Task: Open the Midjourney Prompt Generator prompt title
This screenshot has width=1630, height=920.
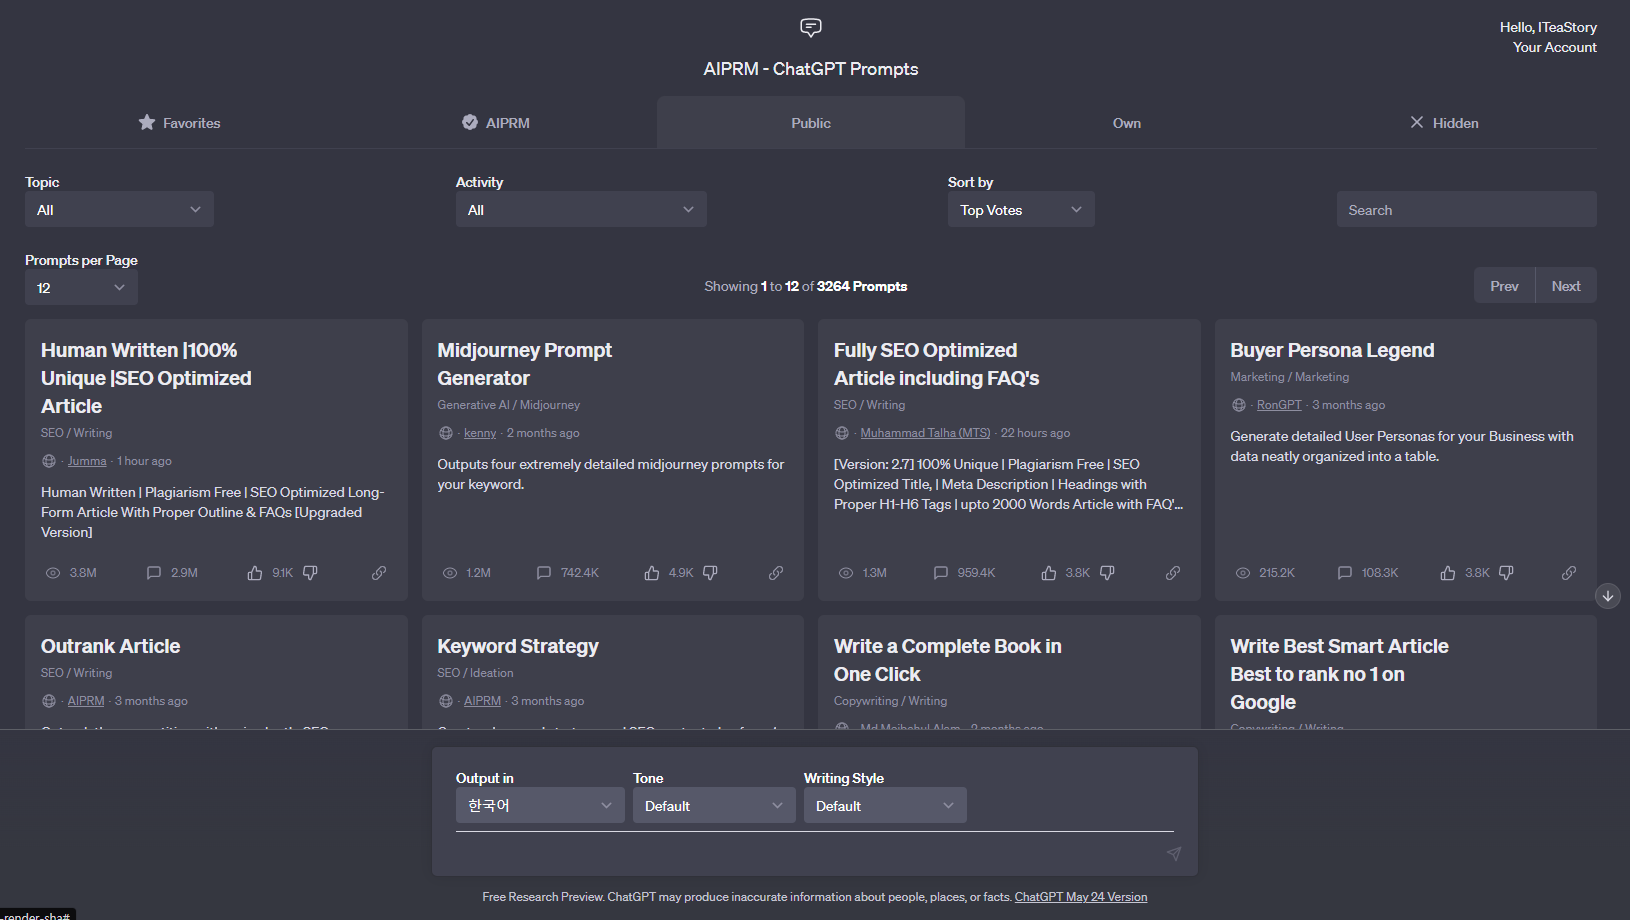Action: tap(524, 364)
